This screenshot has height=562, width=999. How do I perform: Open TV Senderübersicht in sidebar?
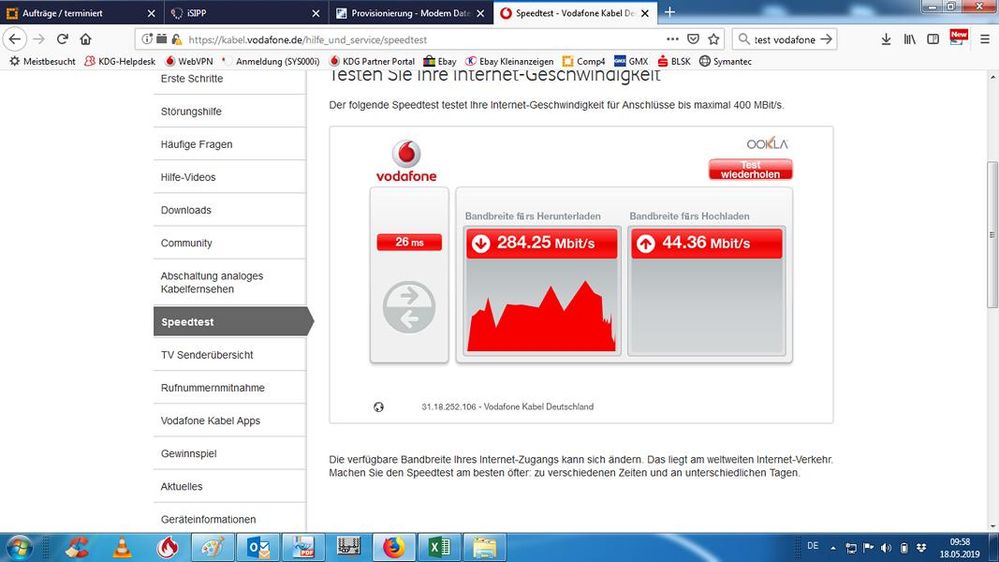click(x=207, y=355)
